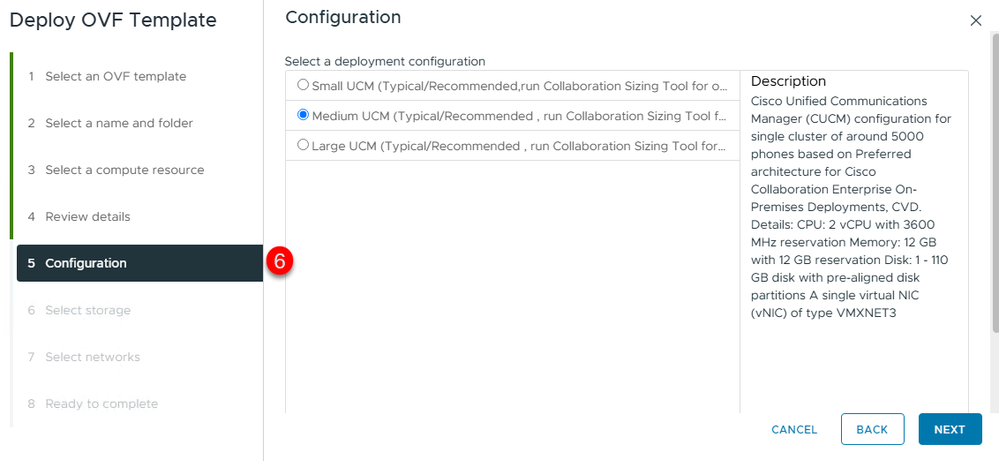Click the Small UCM configuration row text

point(520,85)
